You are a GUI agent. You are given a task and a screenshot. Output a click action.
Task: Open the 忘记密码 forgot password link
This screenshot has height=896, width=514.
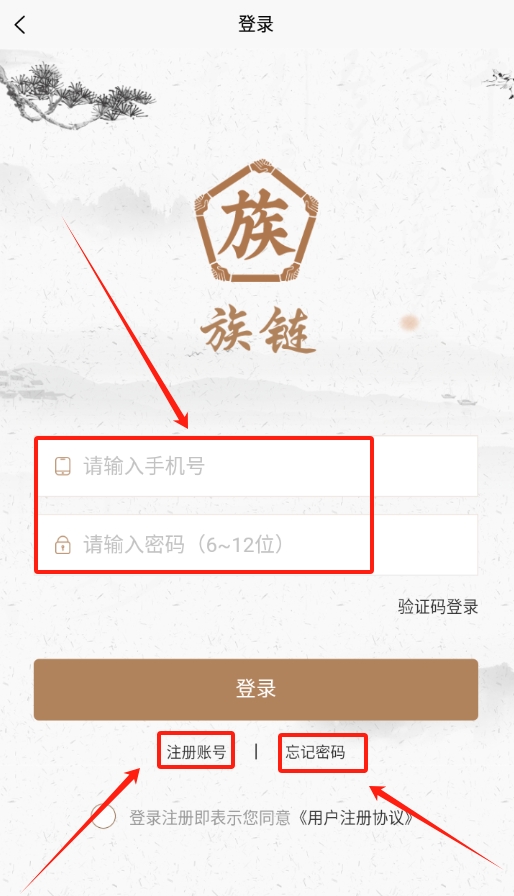(315, 752)
